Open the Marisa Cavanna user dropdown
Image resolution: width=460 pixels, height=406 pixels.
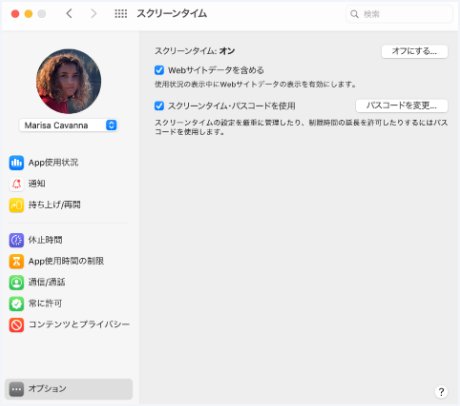pos(68,125)
